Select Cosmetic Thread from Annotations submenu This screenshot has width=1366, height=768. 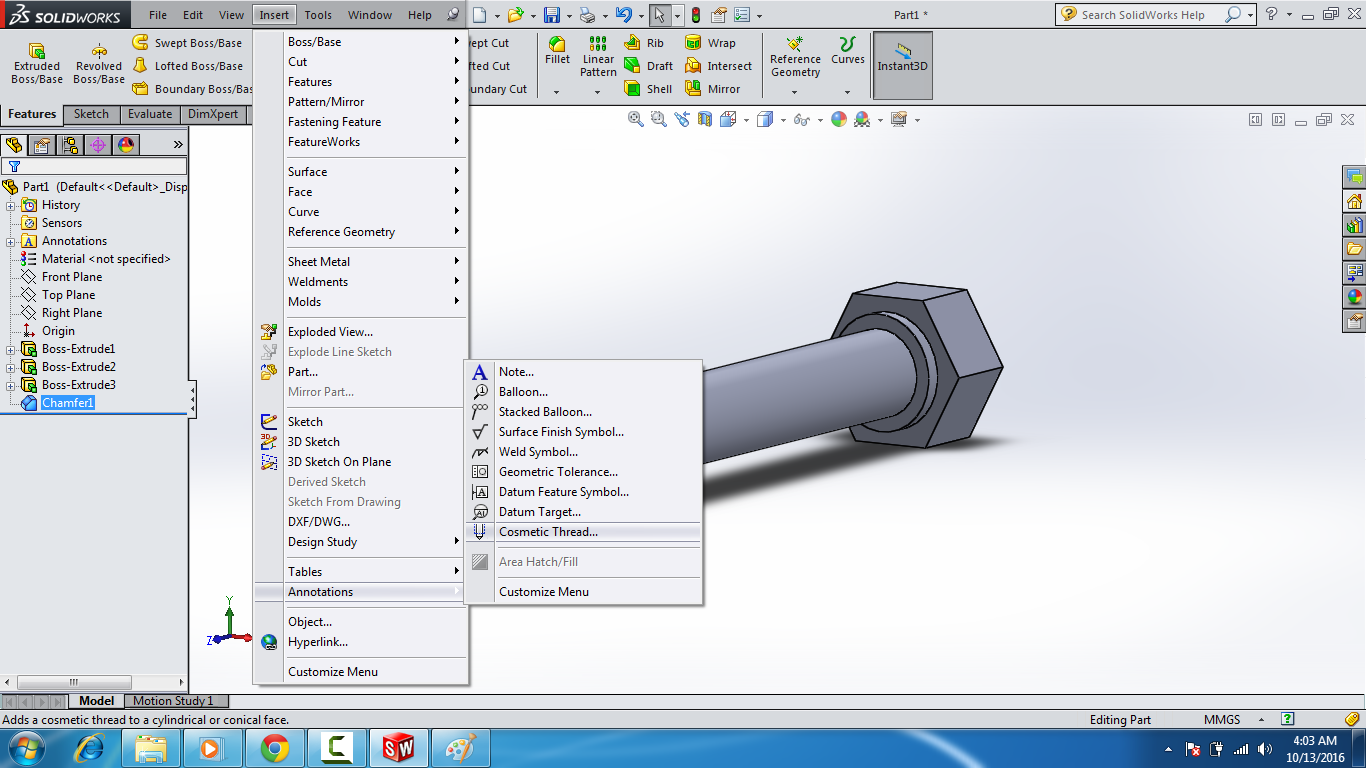[x=584, y=532]
